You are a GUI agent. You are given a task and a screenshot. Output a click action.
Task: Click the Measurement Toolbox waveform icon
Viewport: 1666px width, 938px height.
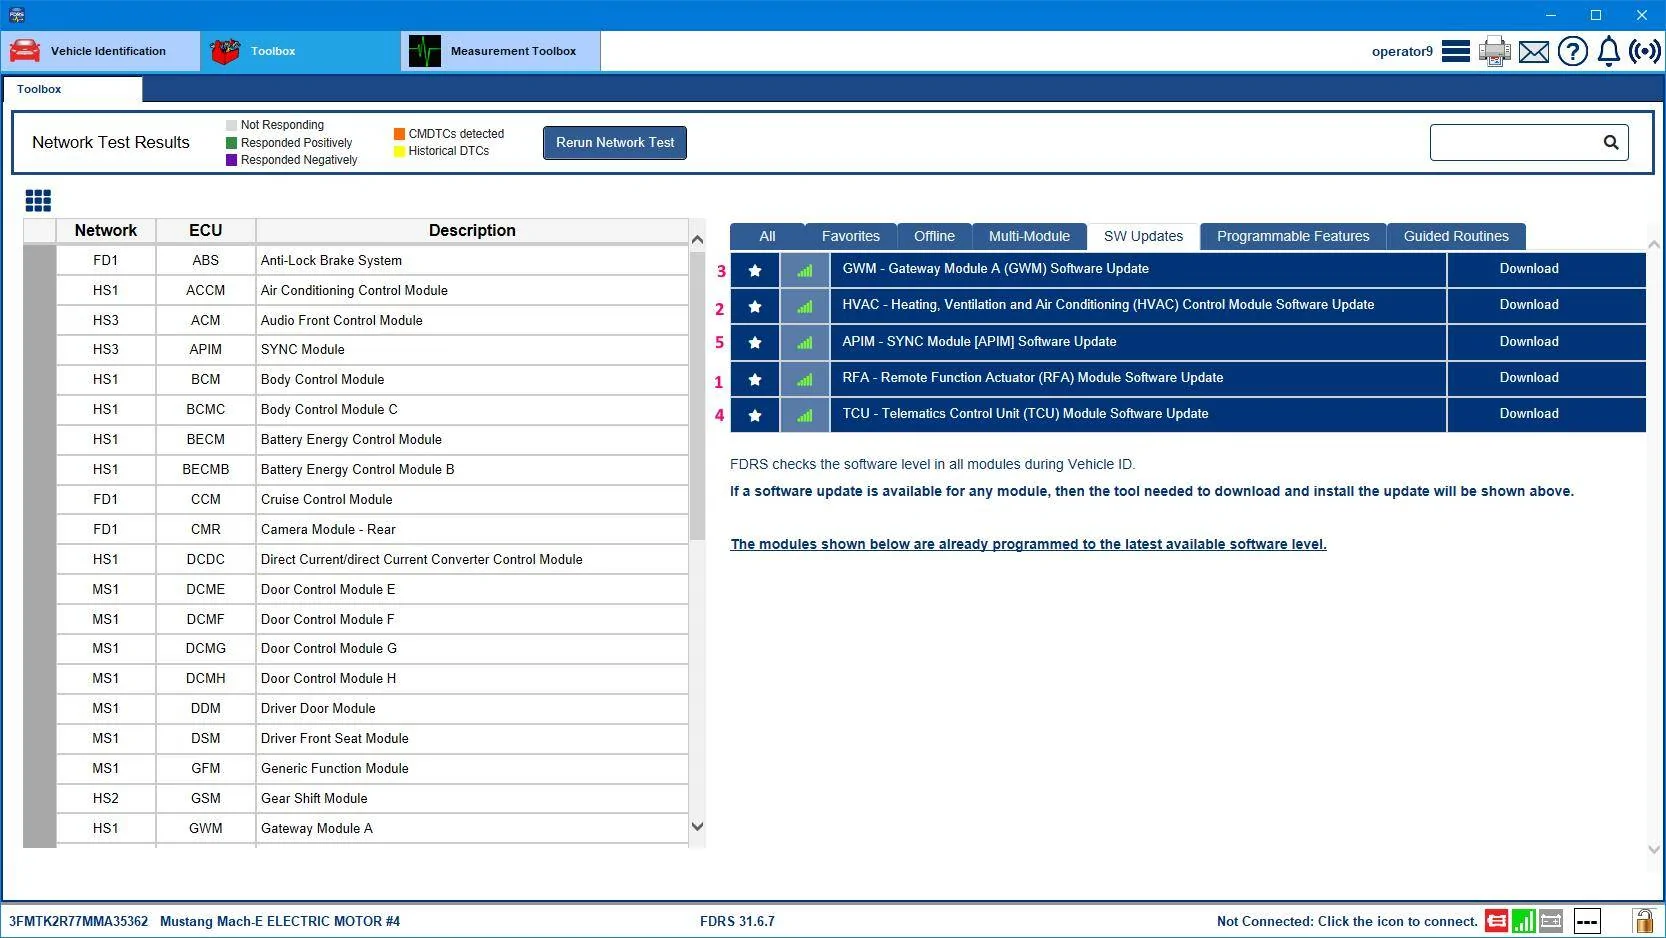(x=425, y=51)
